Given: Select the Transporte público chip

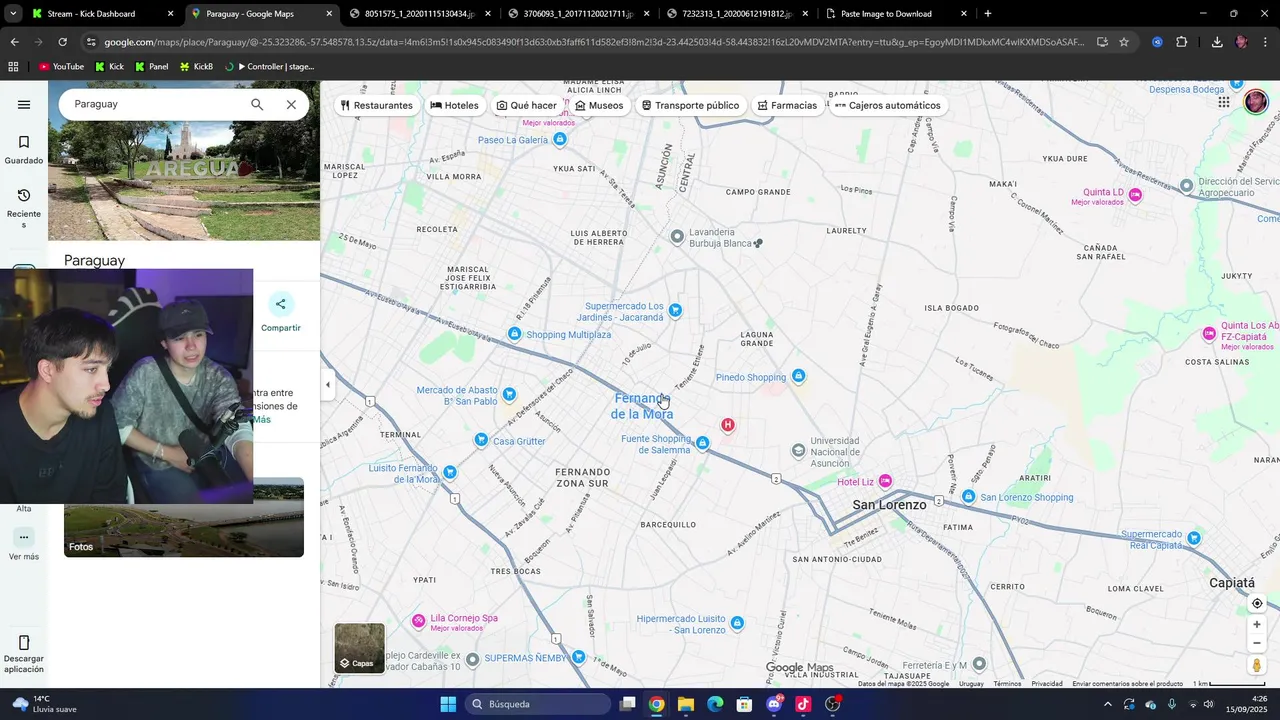Looking at the screenshot, I should [691, 105].
